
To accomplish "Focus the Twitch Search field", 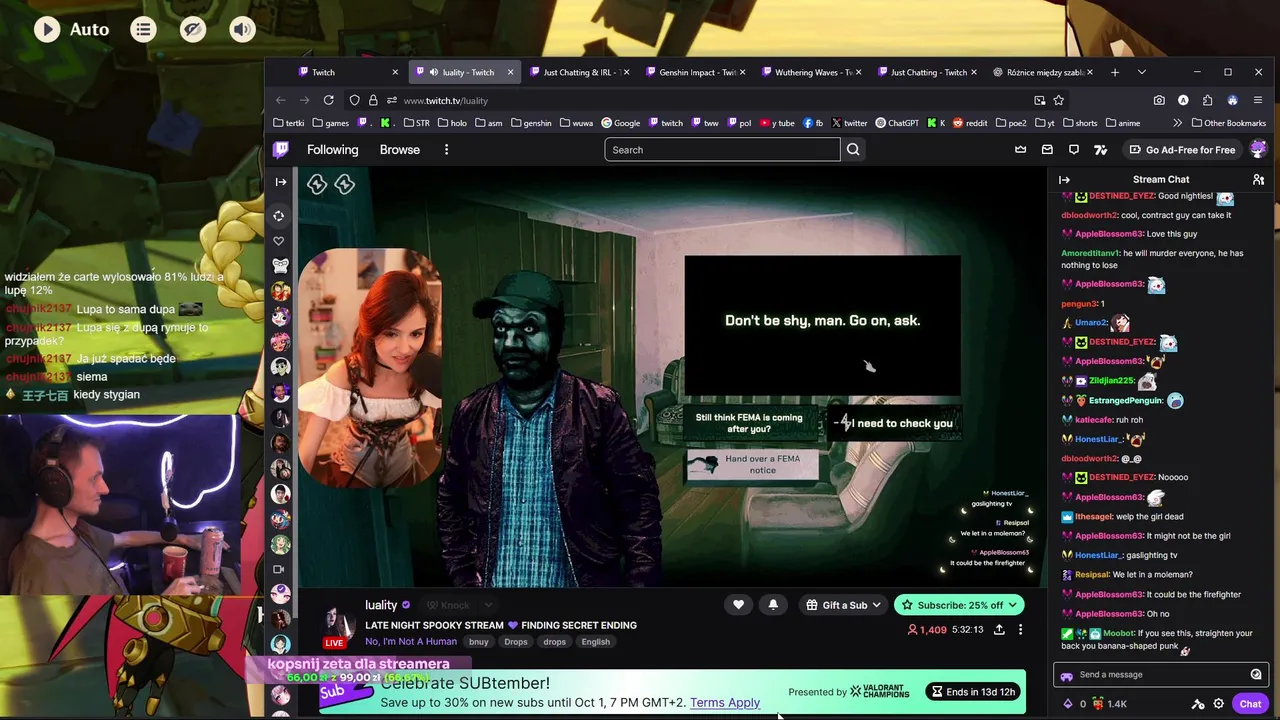I will tap(722, 150).
